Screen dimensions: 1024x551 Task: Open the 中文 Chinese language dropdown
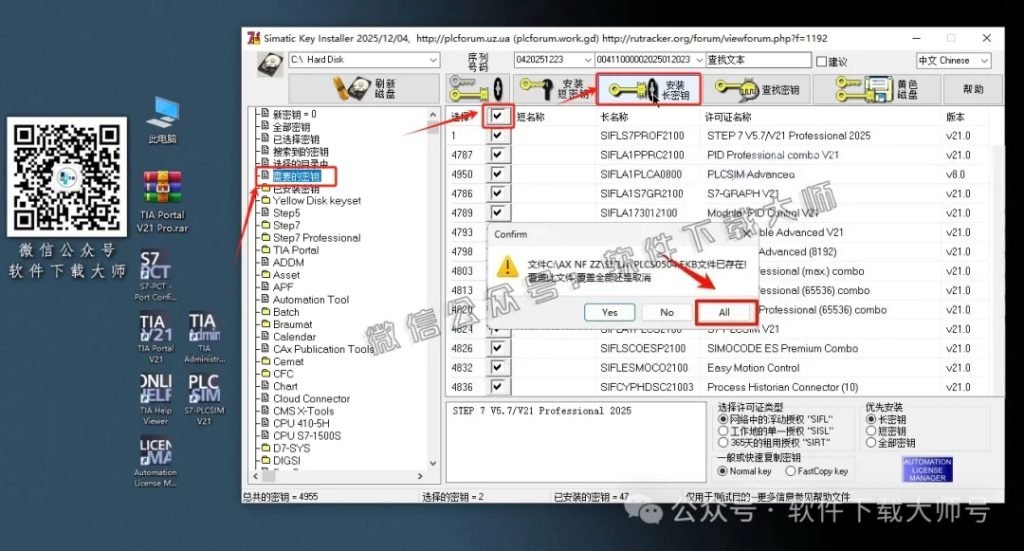pyautogui.click(x=984, y=61)
